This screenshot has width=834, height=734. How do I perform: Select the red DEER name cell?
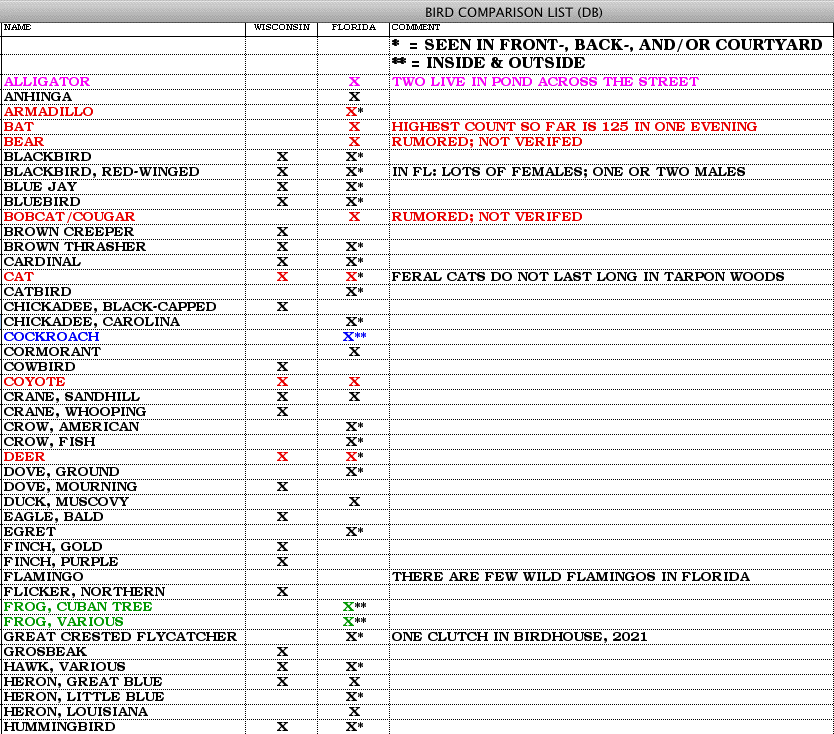point(123,456)
